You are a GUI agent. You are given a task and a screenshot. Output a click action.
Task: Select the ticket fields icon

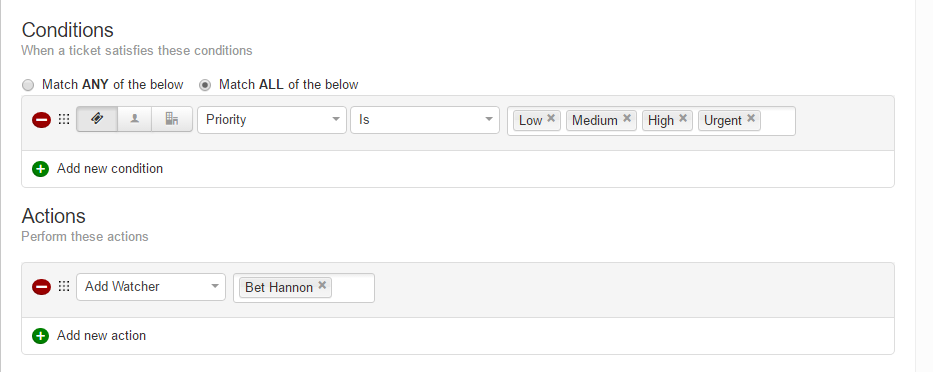coord(97,119)
